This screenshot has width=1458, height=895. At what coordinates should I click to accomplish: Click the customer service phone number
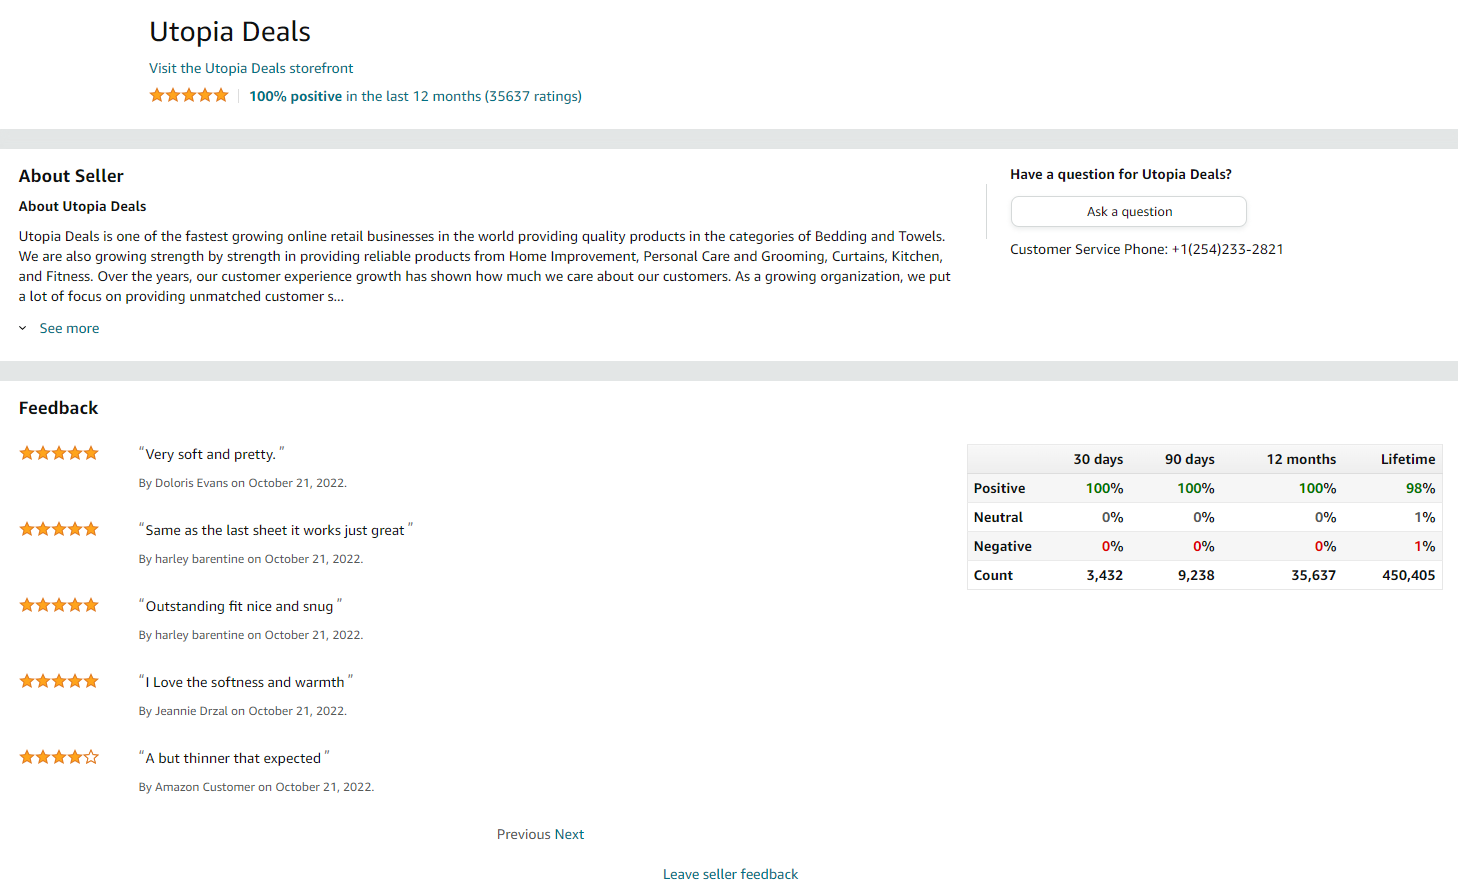(1227, 249)
